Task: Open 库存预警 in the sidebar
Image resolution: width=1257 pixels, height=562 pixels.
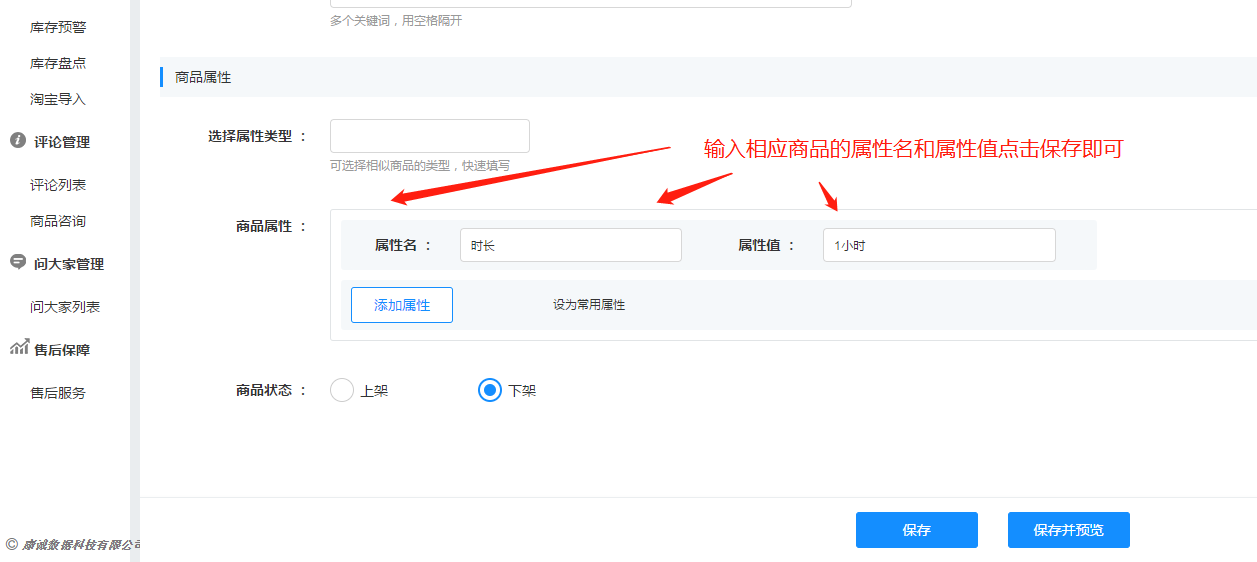Action: coord(58,27)
